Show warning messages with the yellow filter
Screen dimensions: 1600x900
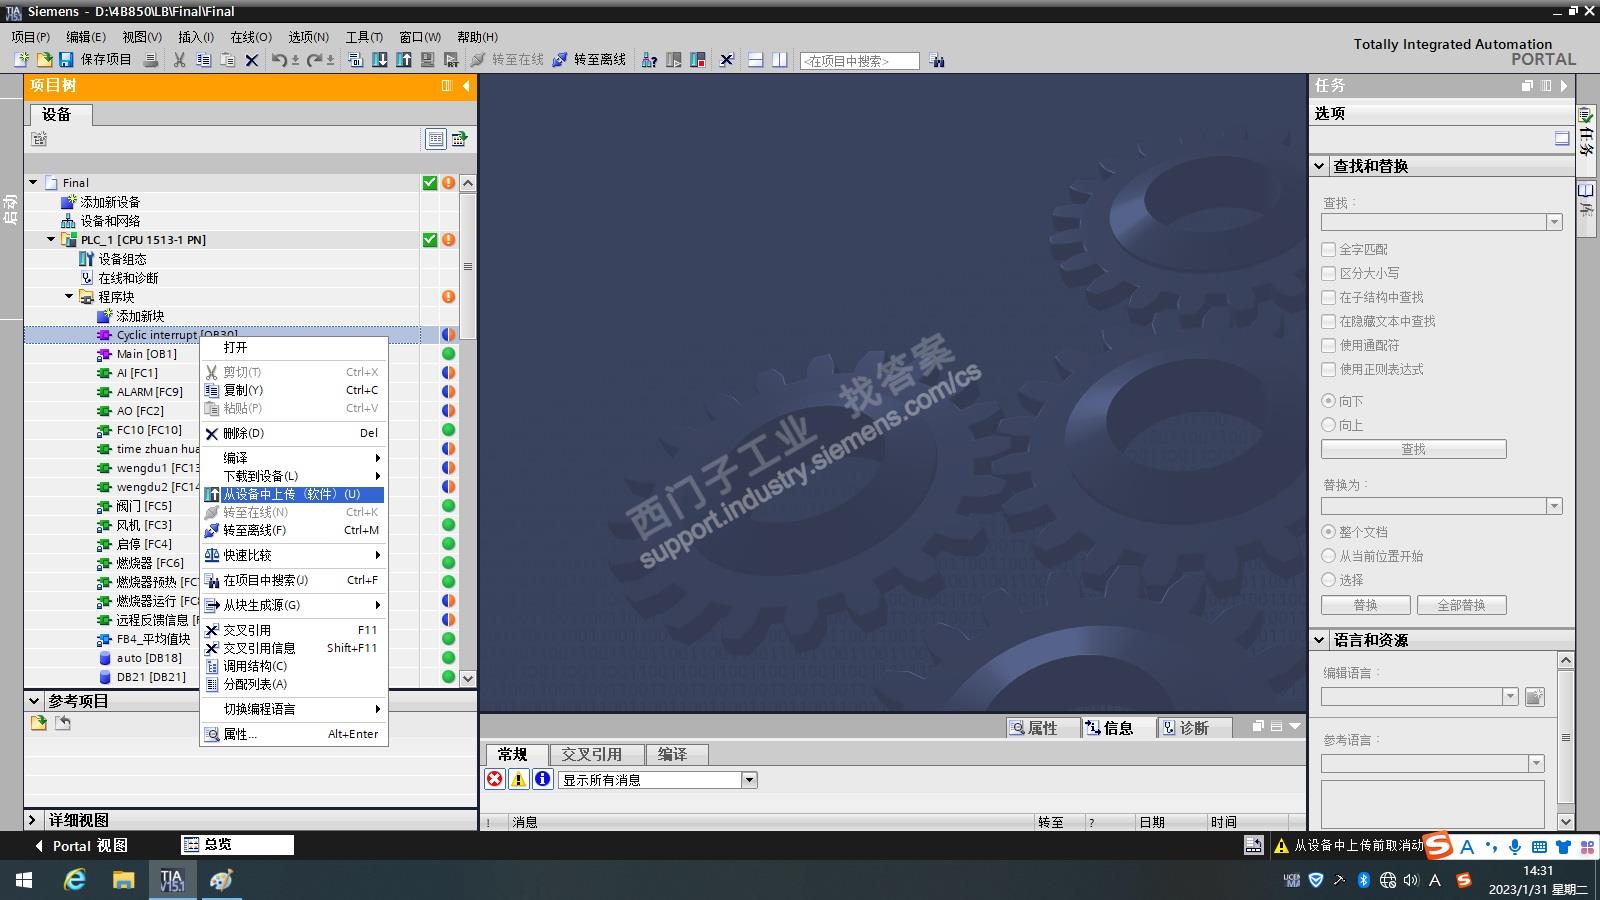tap(519, 779)
